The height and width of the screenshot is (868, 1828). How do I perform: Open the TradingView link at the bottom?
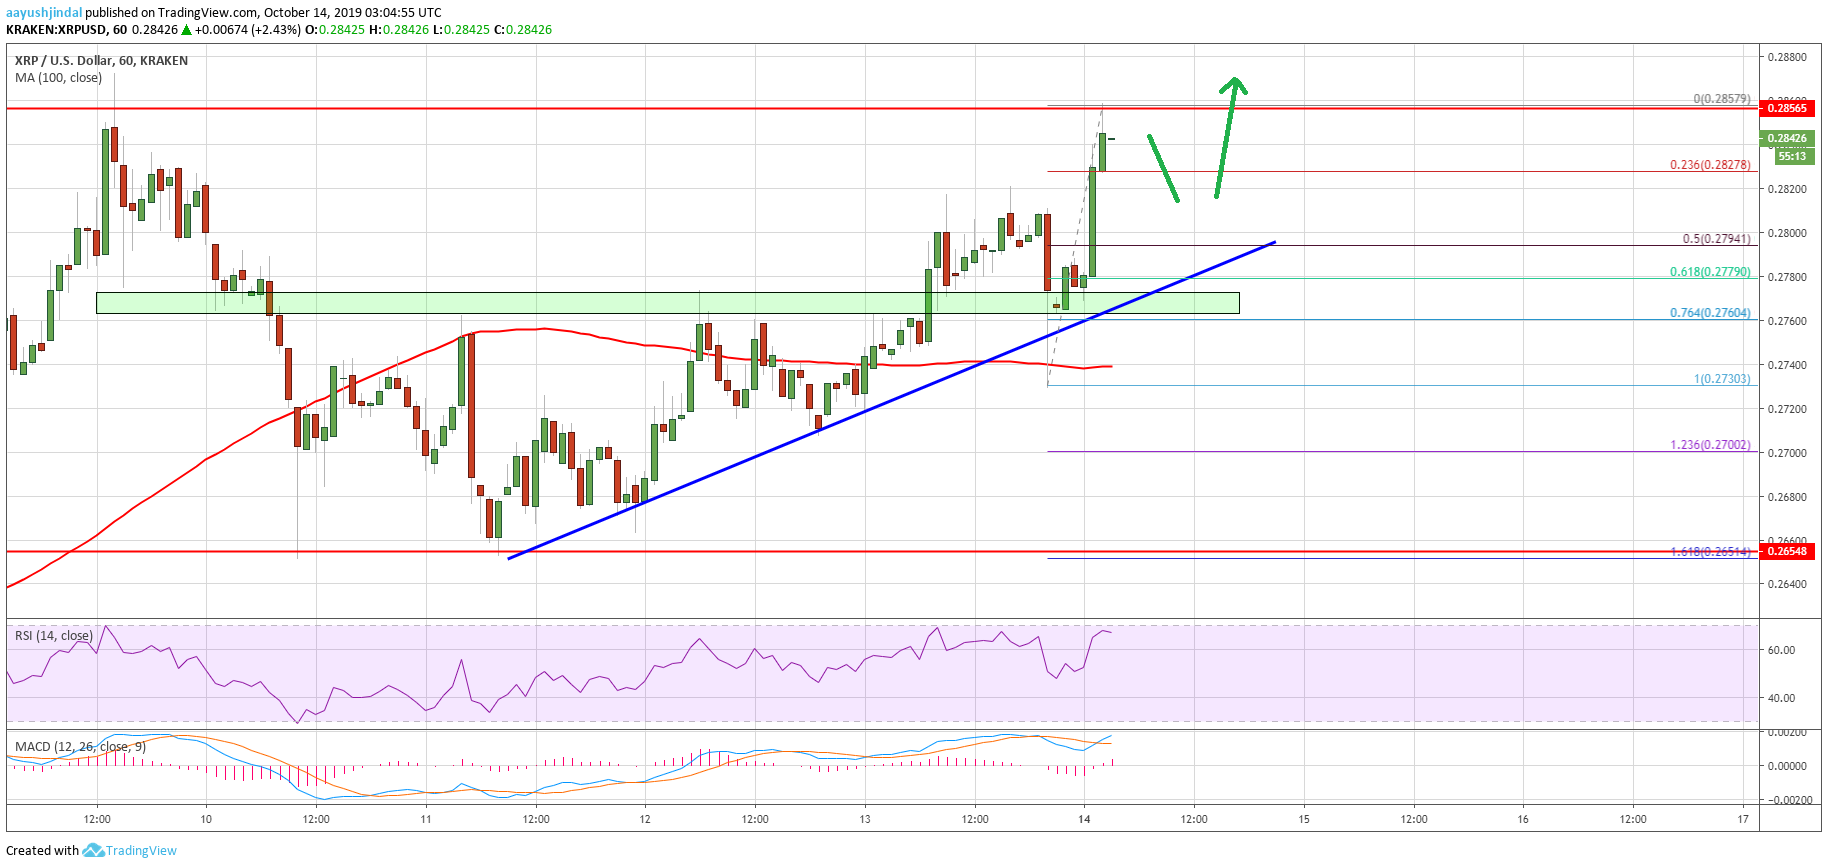point(141,850)
